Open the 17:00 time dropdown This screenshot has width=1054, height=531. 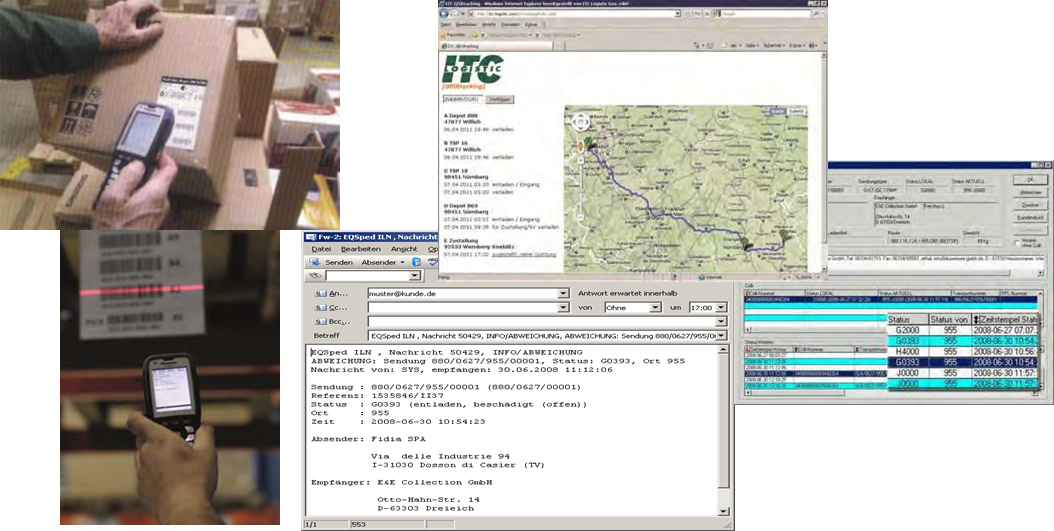pos(721,308)
